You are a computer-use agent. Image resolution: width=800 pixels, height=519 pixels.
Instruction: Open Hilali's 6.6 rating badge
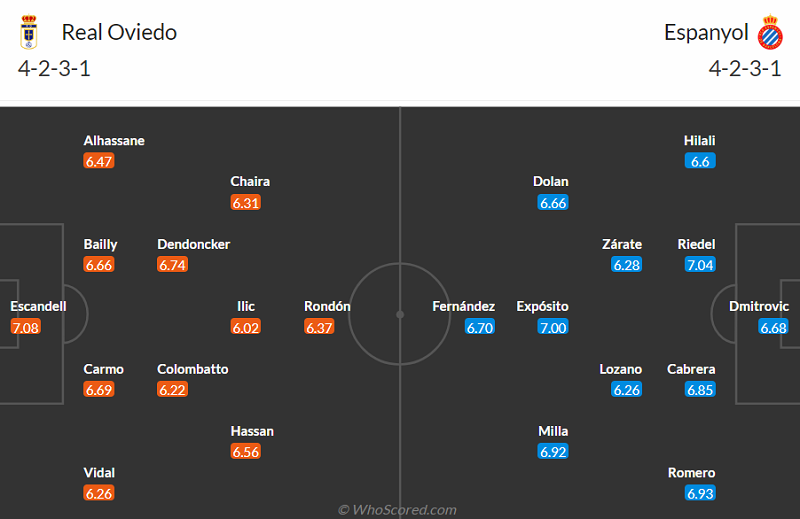click(699, 161)
